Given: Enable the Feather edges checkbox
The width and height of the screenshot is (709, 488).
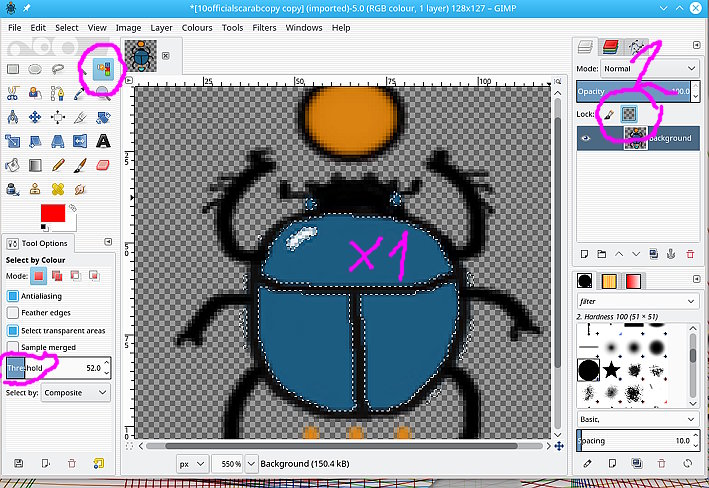Looking at the screenshot, I should coord(13,313).
